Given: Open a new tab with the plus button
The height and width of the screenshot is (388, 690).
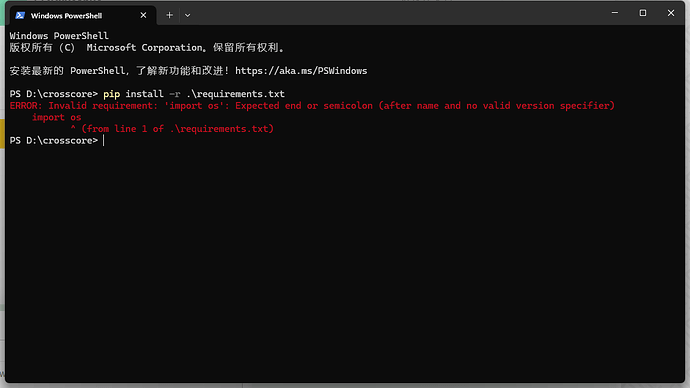Looking at the screenshot, I should click(169, 15).
